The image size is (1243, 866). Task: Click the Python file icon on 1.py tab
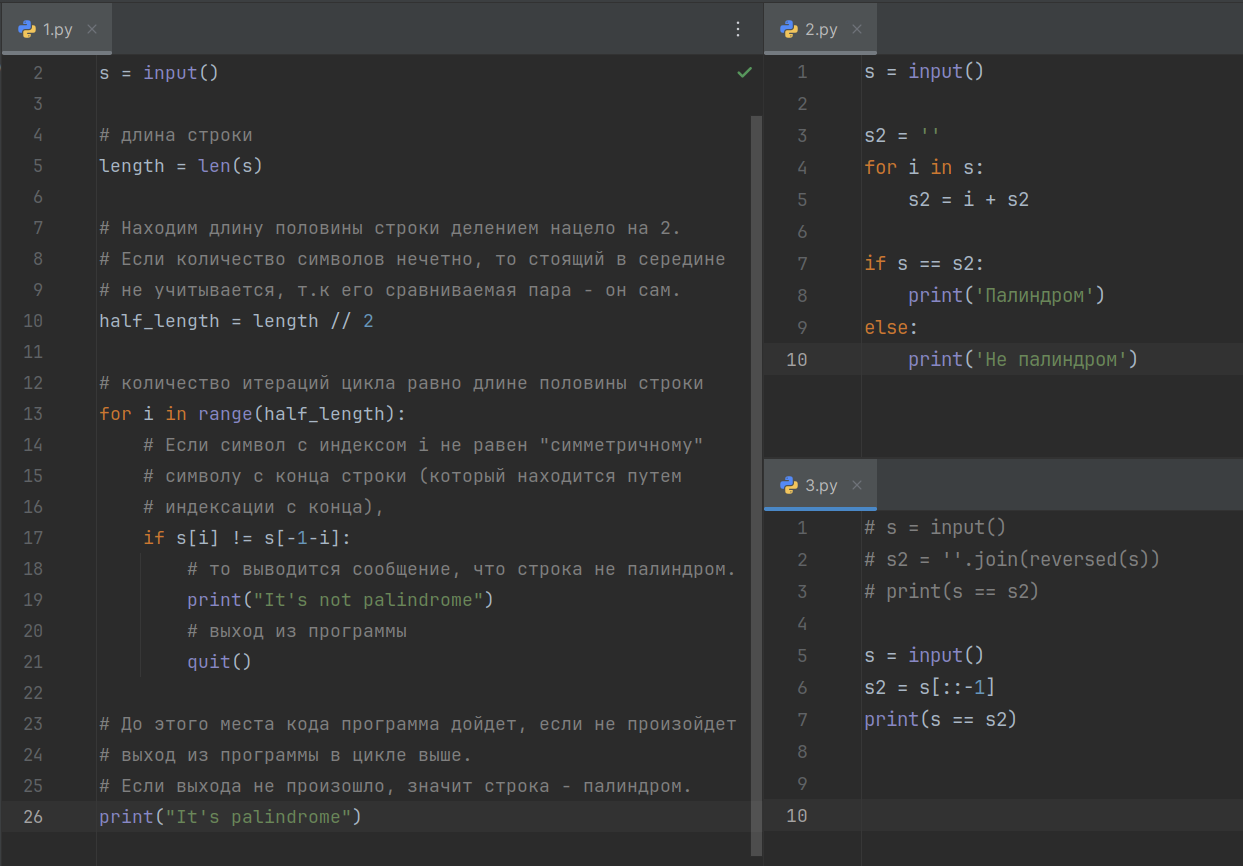(x=27, y=29)
